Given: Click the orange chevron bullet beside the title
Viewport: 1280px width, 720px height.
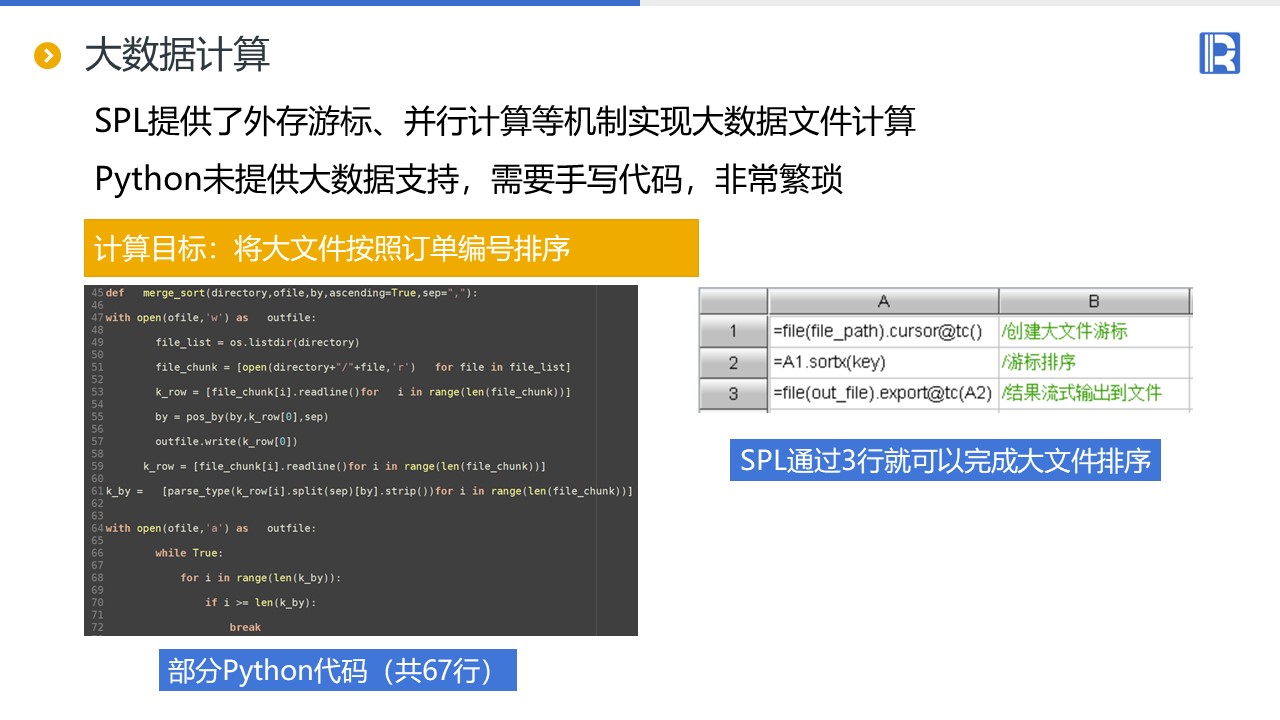Looking at the screenshot, I should [48, 56].
